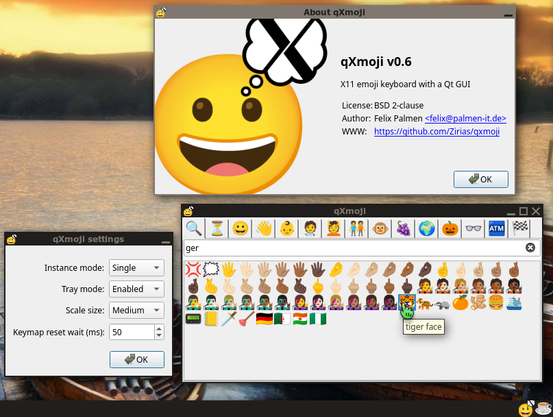This screenshot has height=417, width=553.
Task: Pick the plunger emoji
Action: (247, 319)
